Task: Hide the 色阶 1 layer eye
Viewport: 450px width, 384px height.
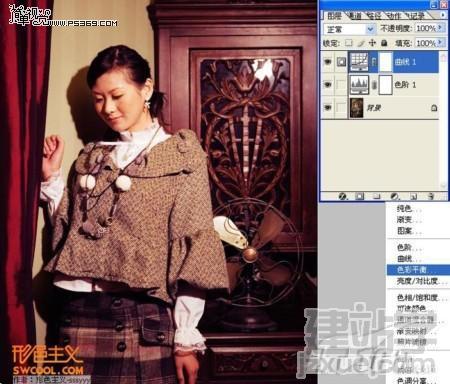Action: pos(328,84)
